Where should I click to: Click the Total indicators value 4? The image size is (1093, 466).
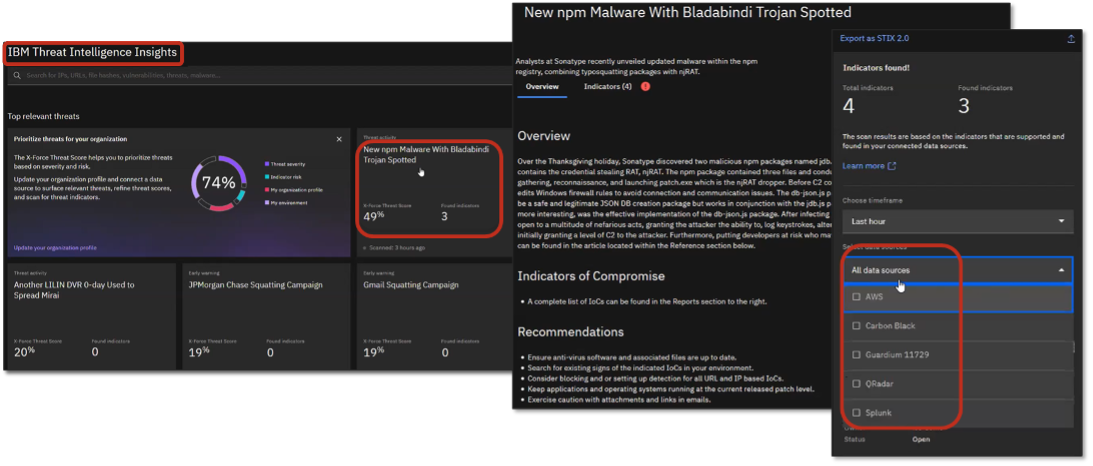(x=848, y=107)
